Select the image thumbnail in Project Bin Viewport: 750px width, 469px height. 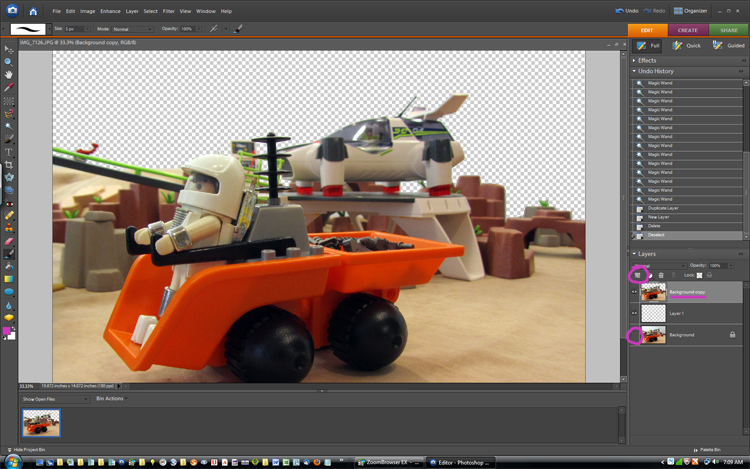click(42, 422)
